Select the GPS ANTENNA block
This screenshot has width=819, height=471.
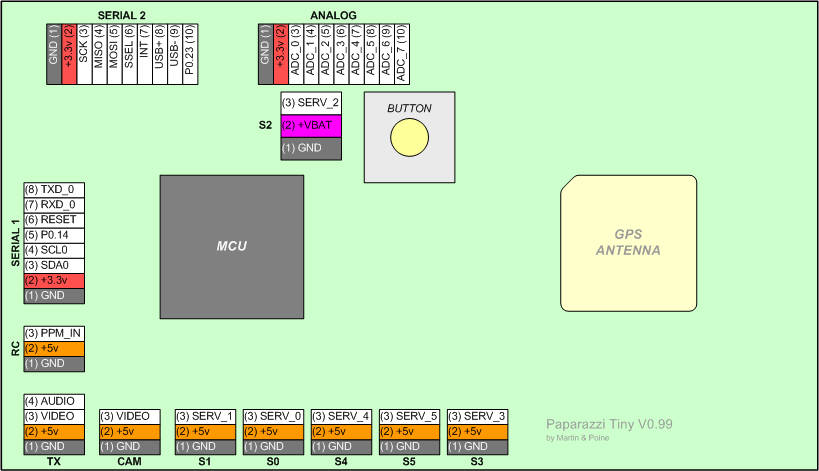pos(628,243)
